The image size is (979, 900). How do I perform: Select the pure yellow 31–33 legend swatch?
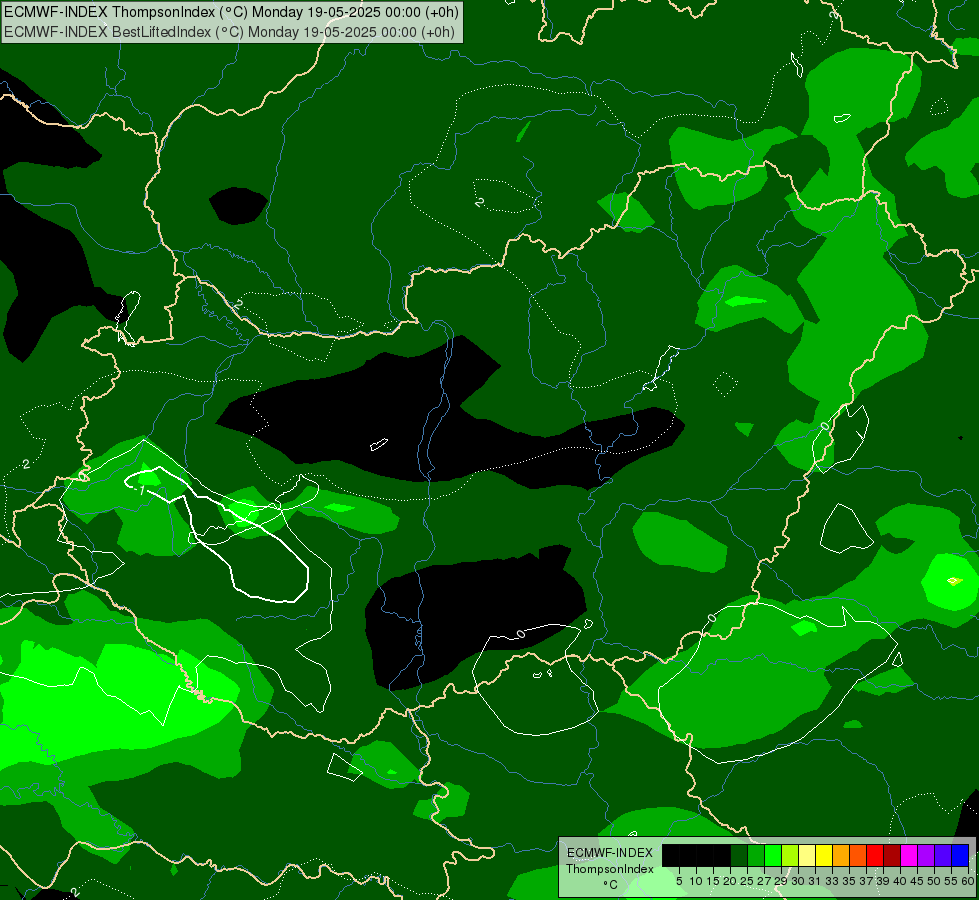[x=824, y=855]
